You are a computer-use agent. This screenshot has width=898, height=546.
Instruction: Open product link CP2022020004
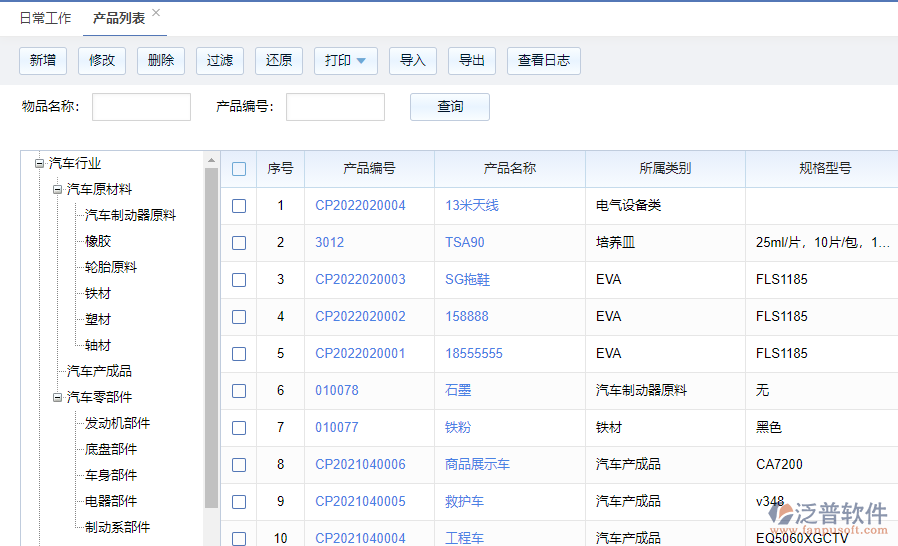tap(360, 206)
